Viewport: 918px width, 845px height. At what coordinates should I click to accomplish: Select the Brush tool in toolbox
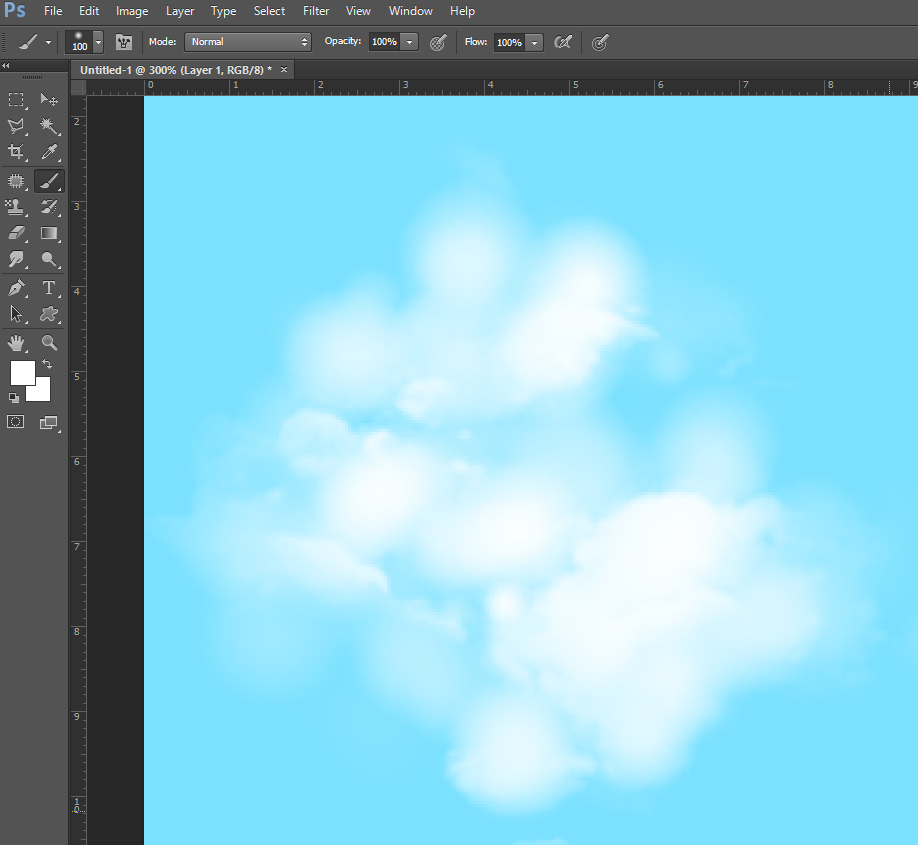click(49, 181)
